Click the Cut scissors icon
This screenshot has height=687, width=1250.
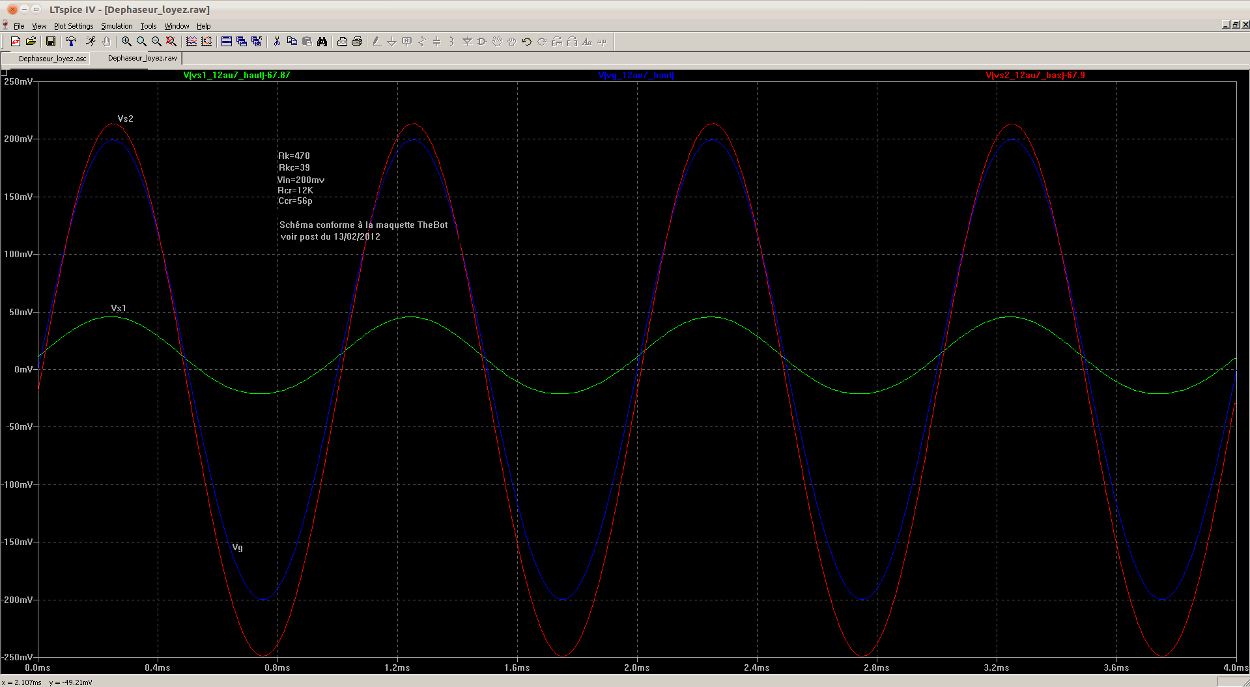point(276,41)
